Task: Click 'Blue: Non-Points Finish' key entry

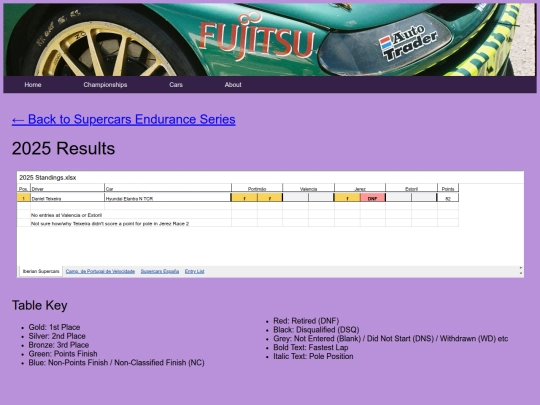Action: click(x=117, y=363)
